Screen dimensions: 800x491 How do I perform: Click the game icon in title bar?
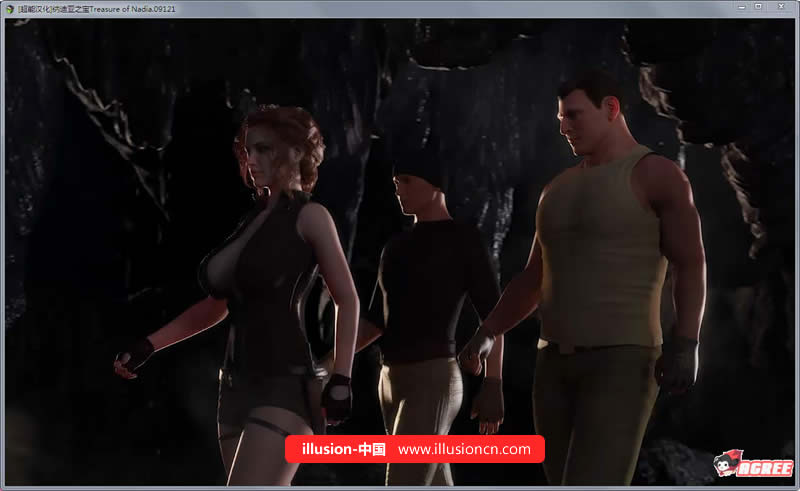[x=10, y=7]
